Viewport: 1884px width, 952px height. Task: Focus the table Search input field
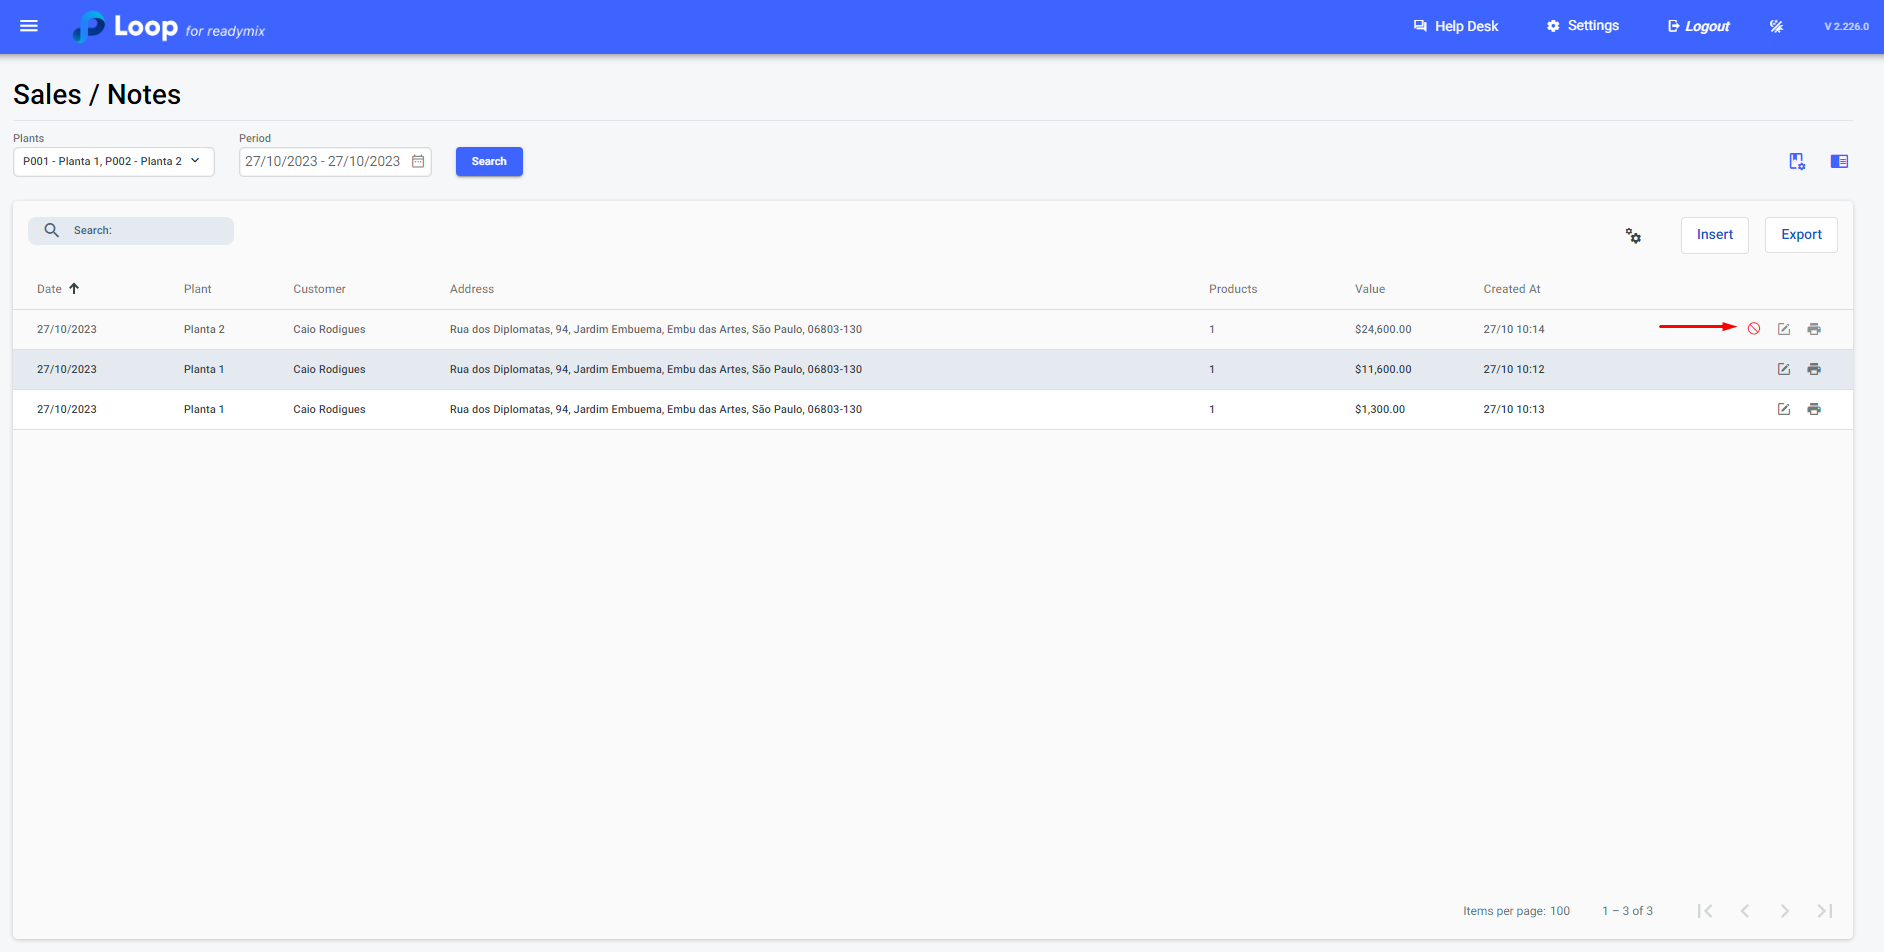click(145, 231)
